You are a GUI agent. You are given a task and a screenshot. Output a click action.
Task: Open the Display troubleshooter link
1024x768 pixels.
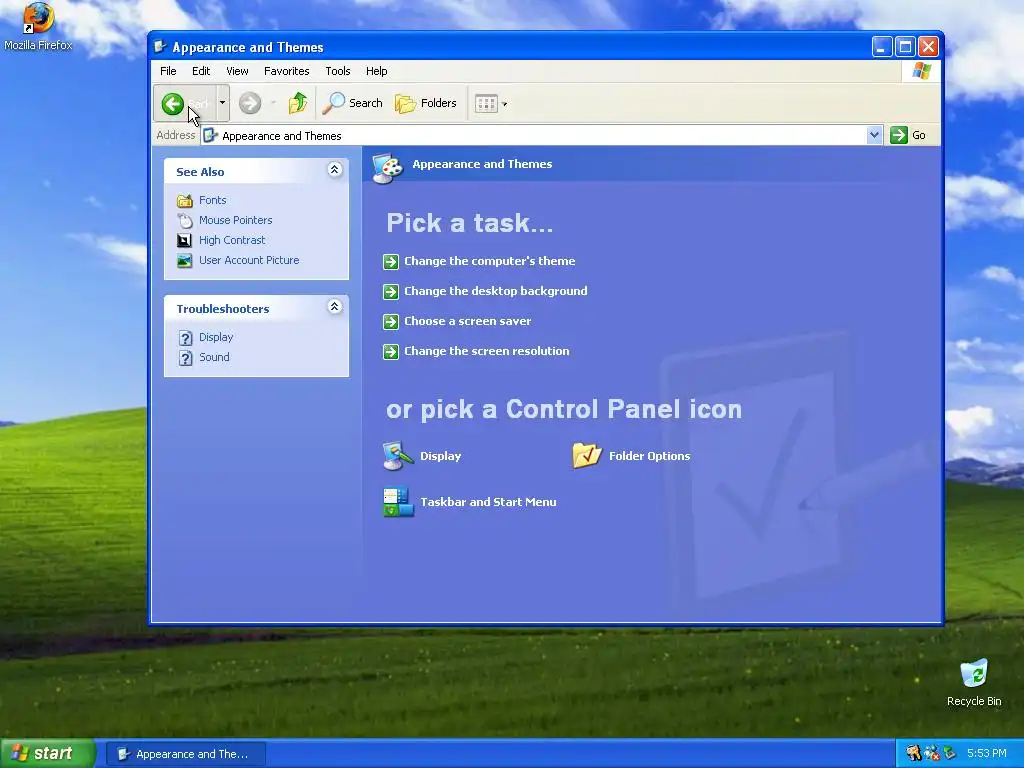(216, 337)
